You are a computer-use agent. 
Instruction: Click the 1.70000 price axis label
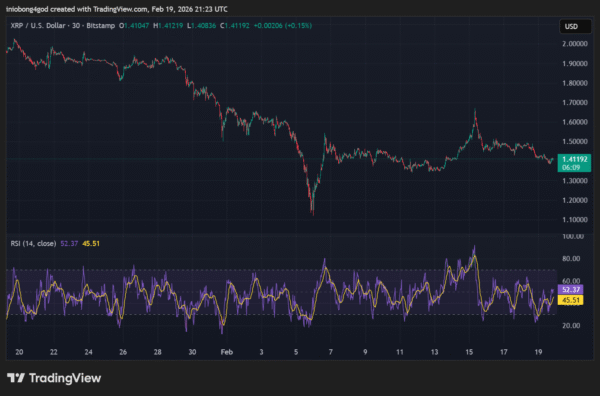[575, 102]
